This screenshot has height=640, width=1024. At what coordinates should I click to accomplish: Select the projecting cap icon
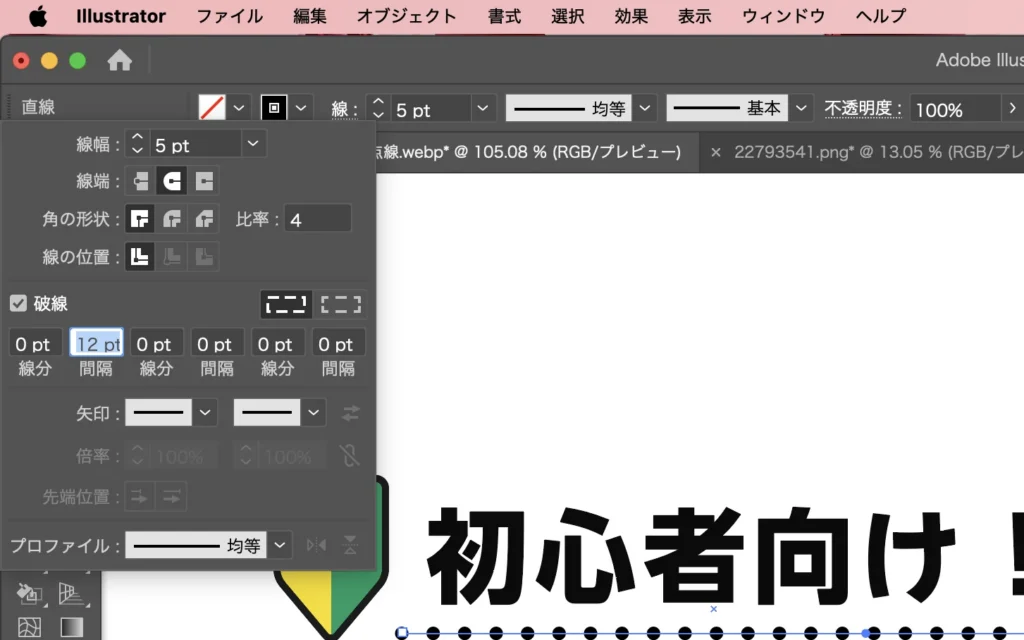[x=204, y=181]
